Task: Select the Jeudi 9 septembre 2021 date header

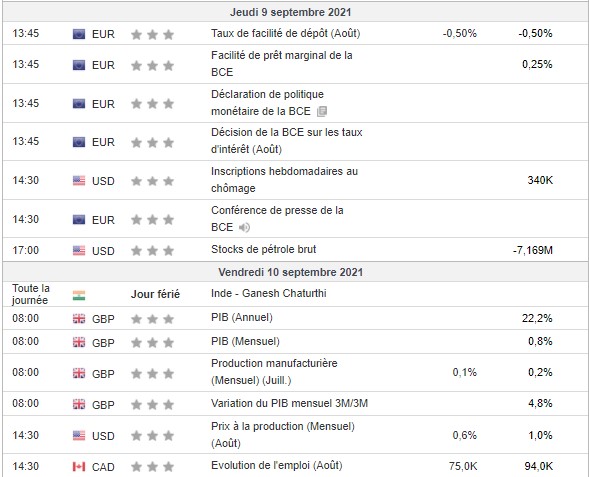Action: (290, 12)
